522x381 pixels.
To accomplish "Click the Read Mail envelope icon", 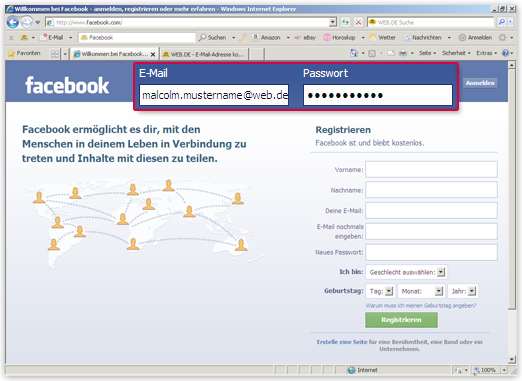I will pos(391,53).
